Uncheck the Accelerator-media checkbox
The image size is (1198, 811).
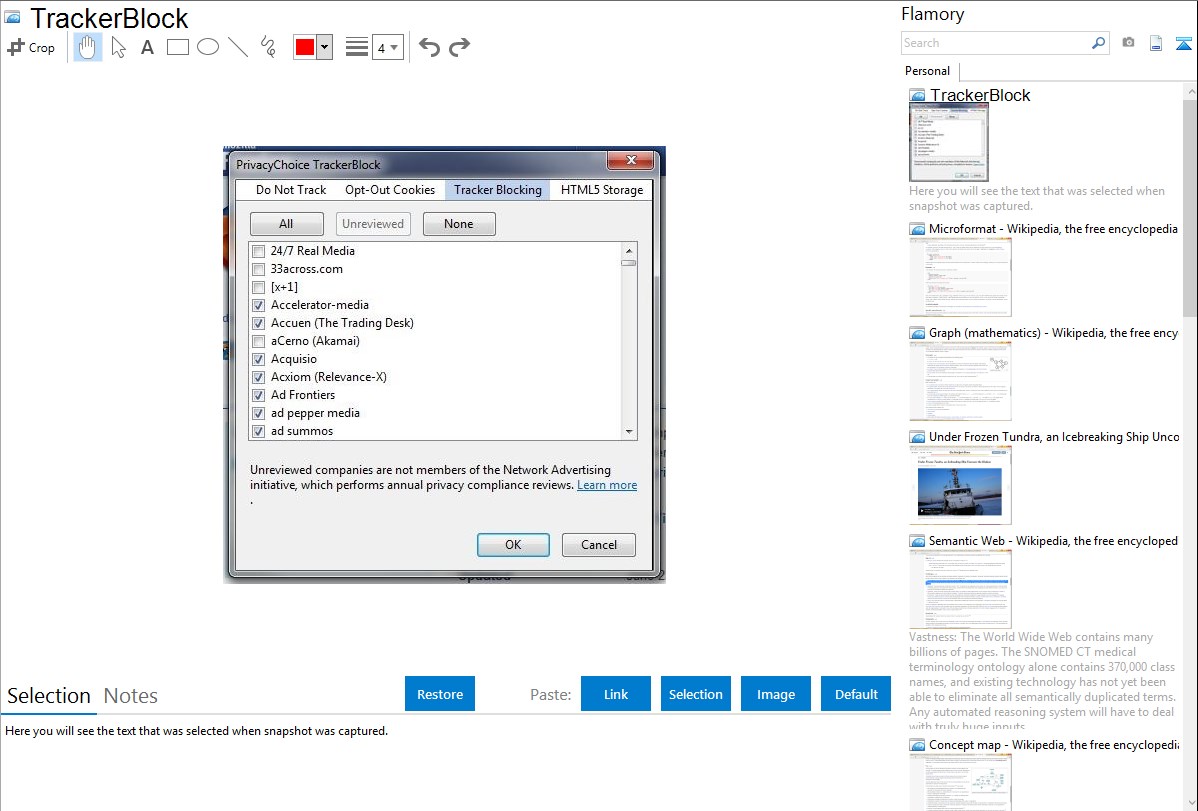pyautogui.click(x=259, y=306)
